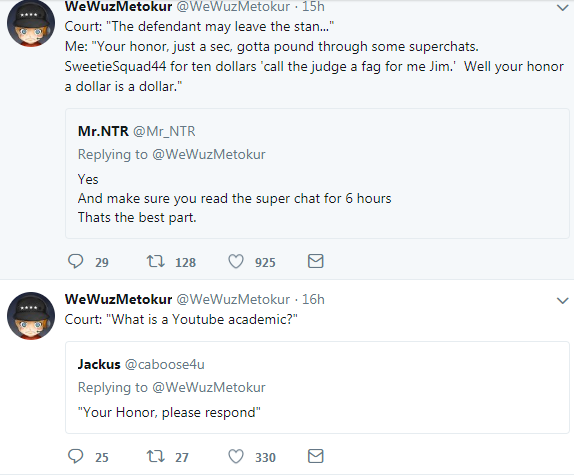Click @WeWuzMetokur in Mr.NTR's reply line
The image size is (574, 476).
209,155
